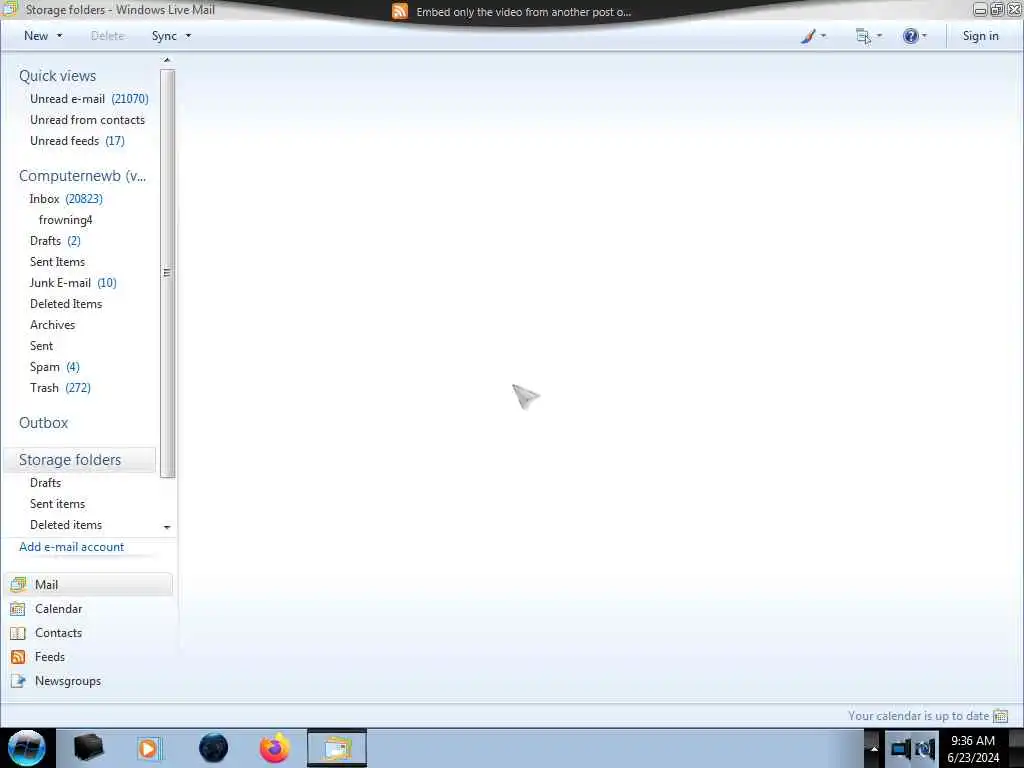Switch to Mail view
Screen dimensions: 1024x768
[90, 584]
